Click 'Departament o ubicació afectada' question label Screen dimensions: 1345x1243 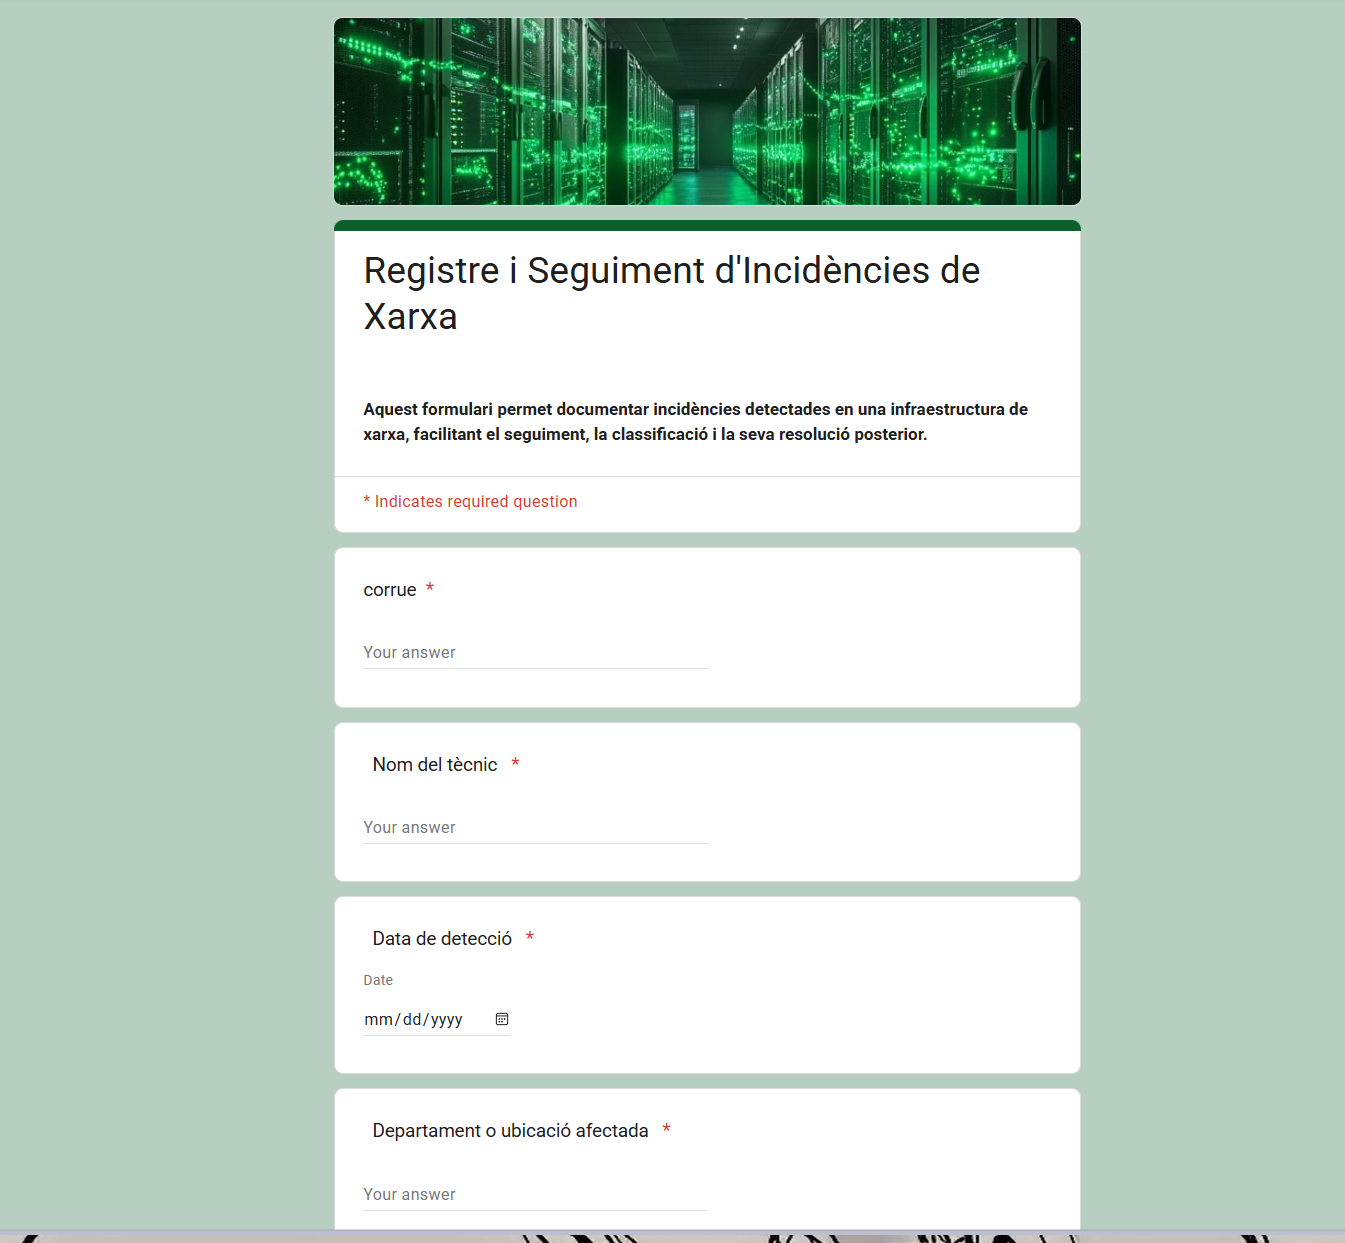pyautogui.click(x=510, y=1131)
